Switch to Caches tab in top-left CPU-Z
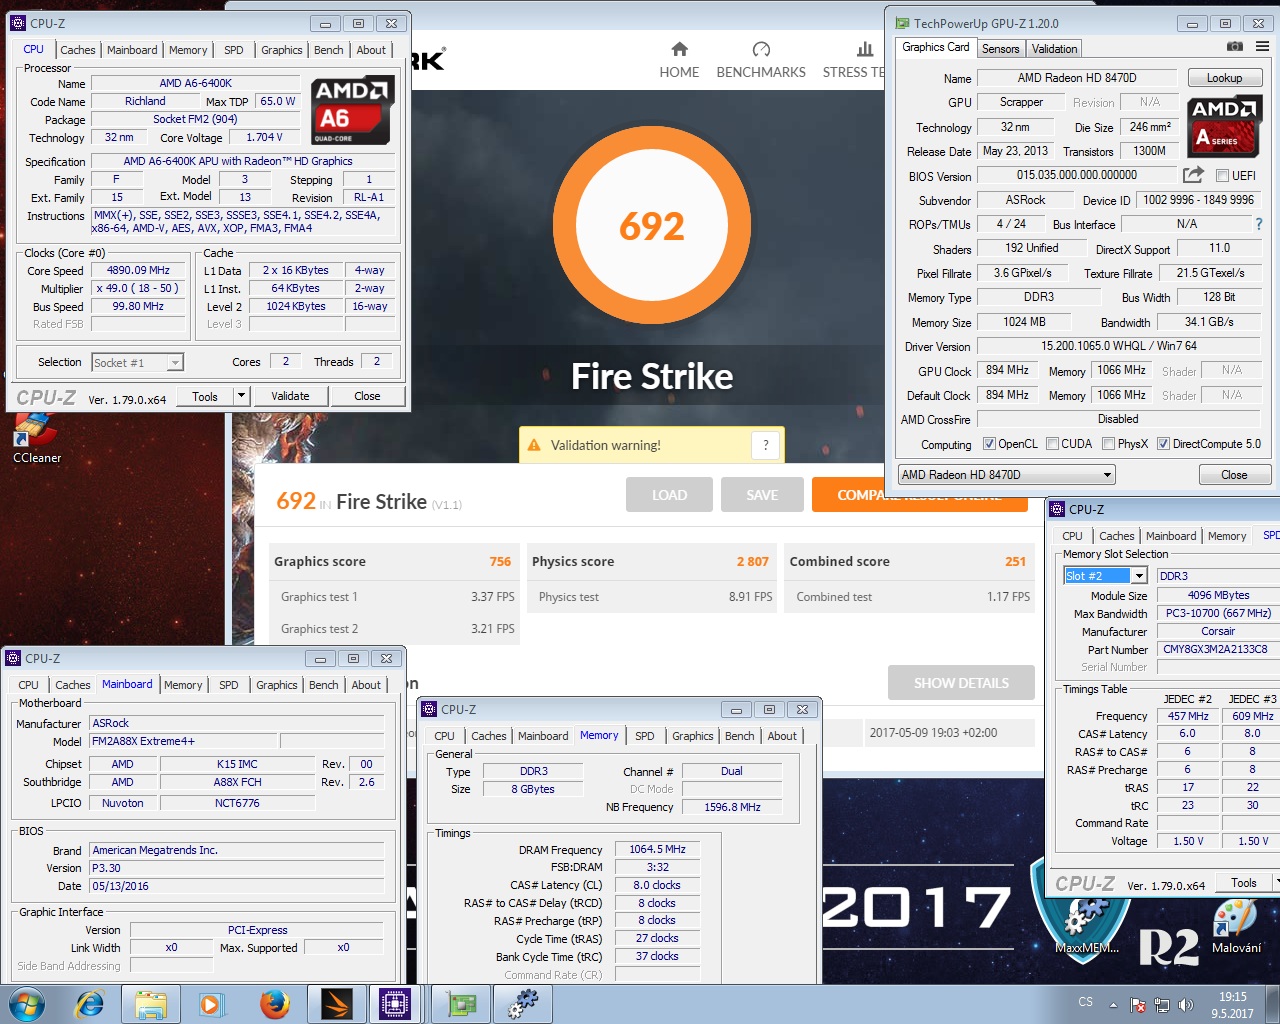 pyautogui.click(x=77, y=50)
